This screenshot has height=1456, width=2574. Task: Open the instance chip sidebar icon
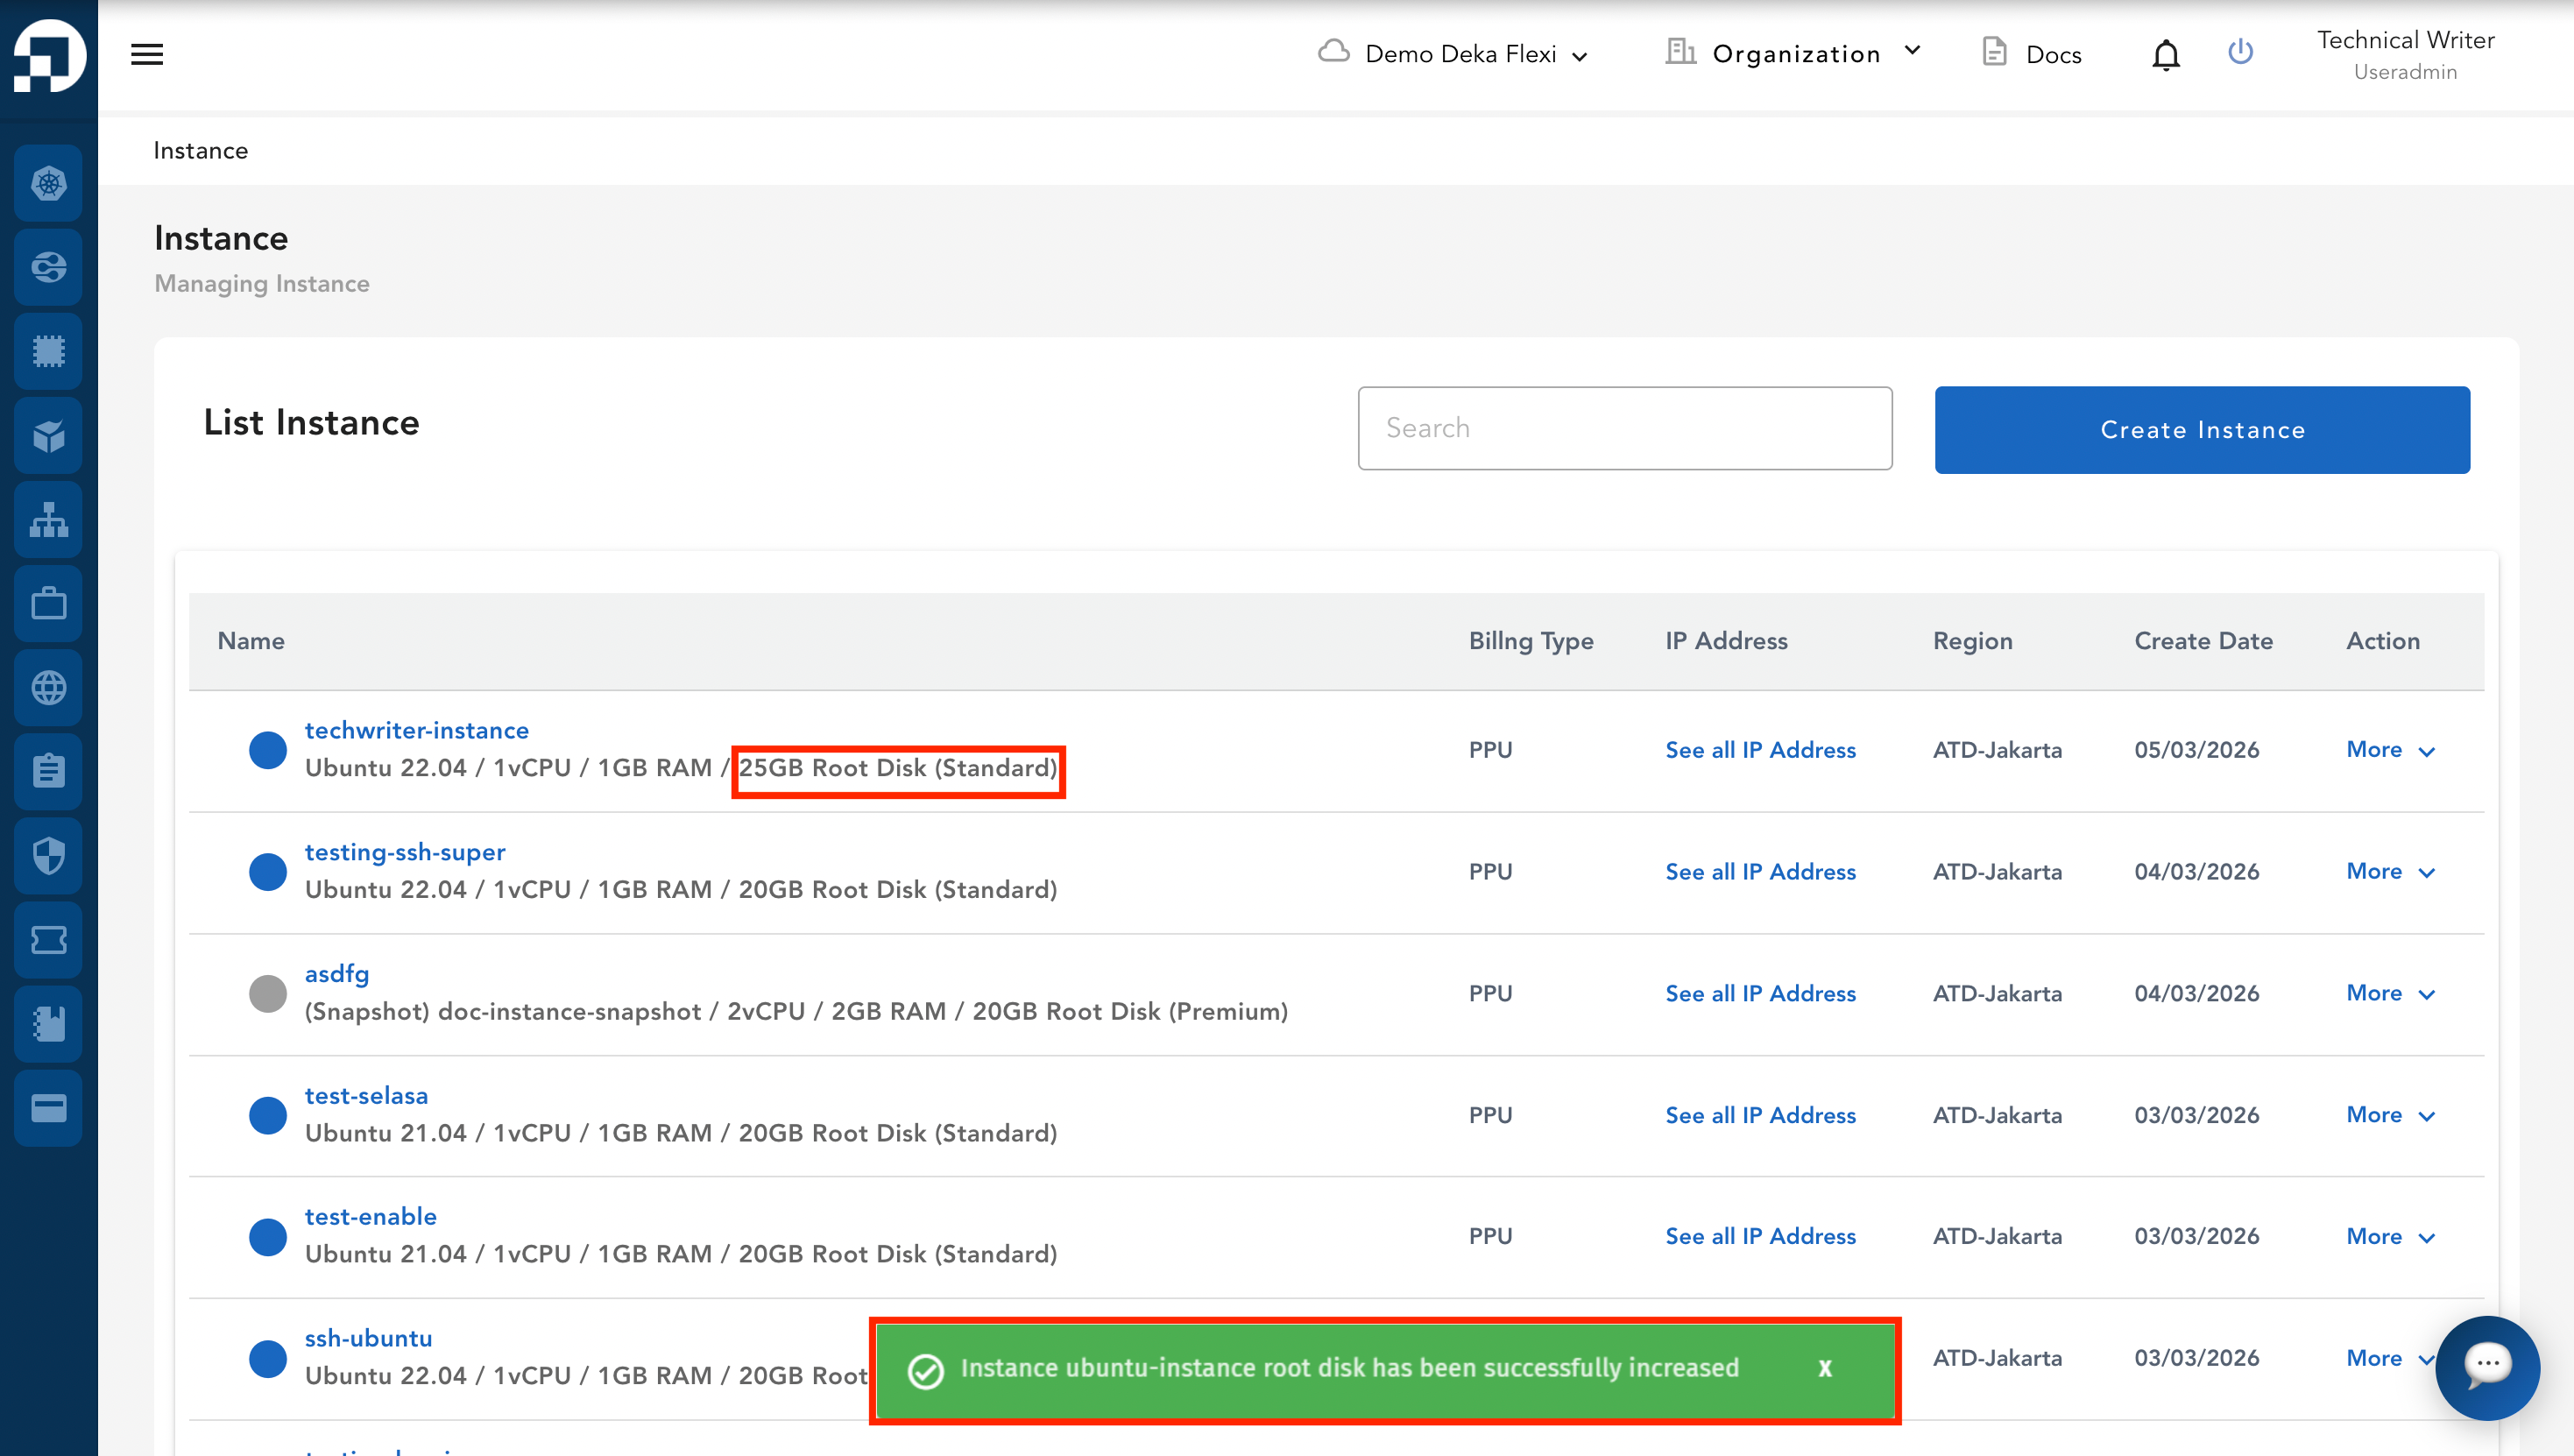[x=48, y=351]
